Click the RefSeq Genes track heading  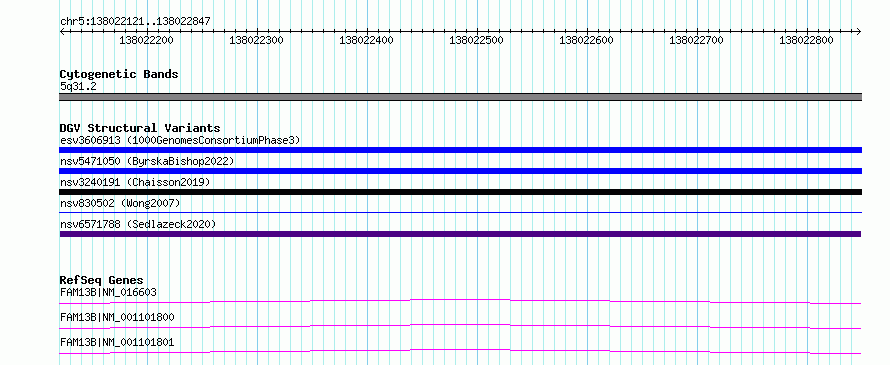point(102,280)
